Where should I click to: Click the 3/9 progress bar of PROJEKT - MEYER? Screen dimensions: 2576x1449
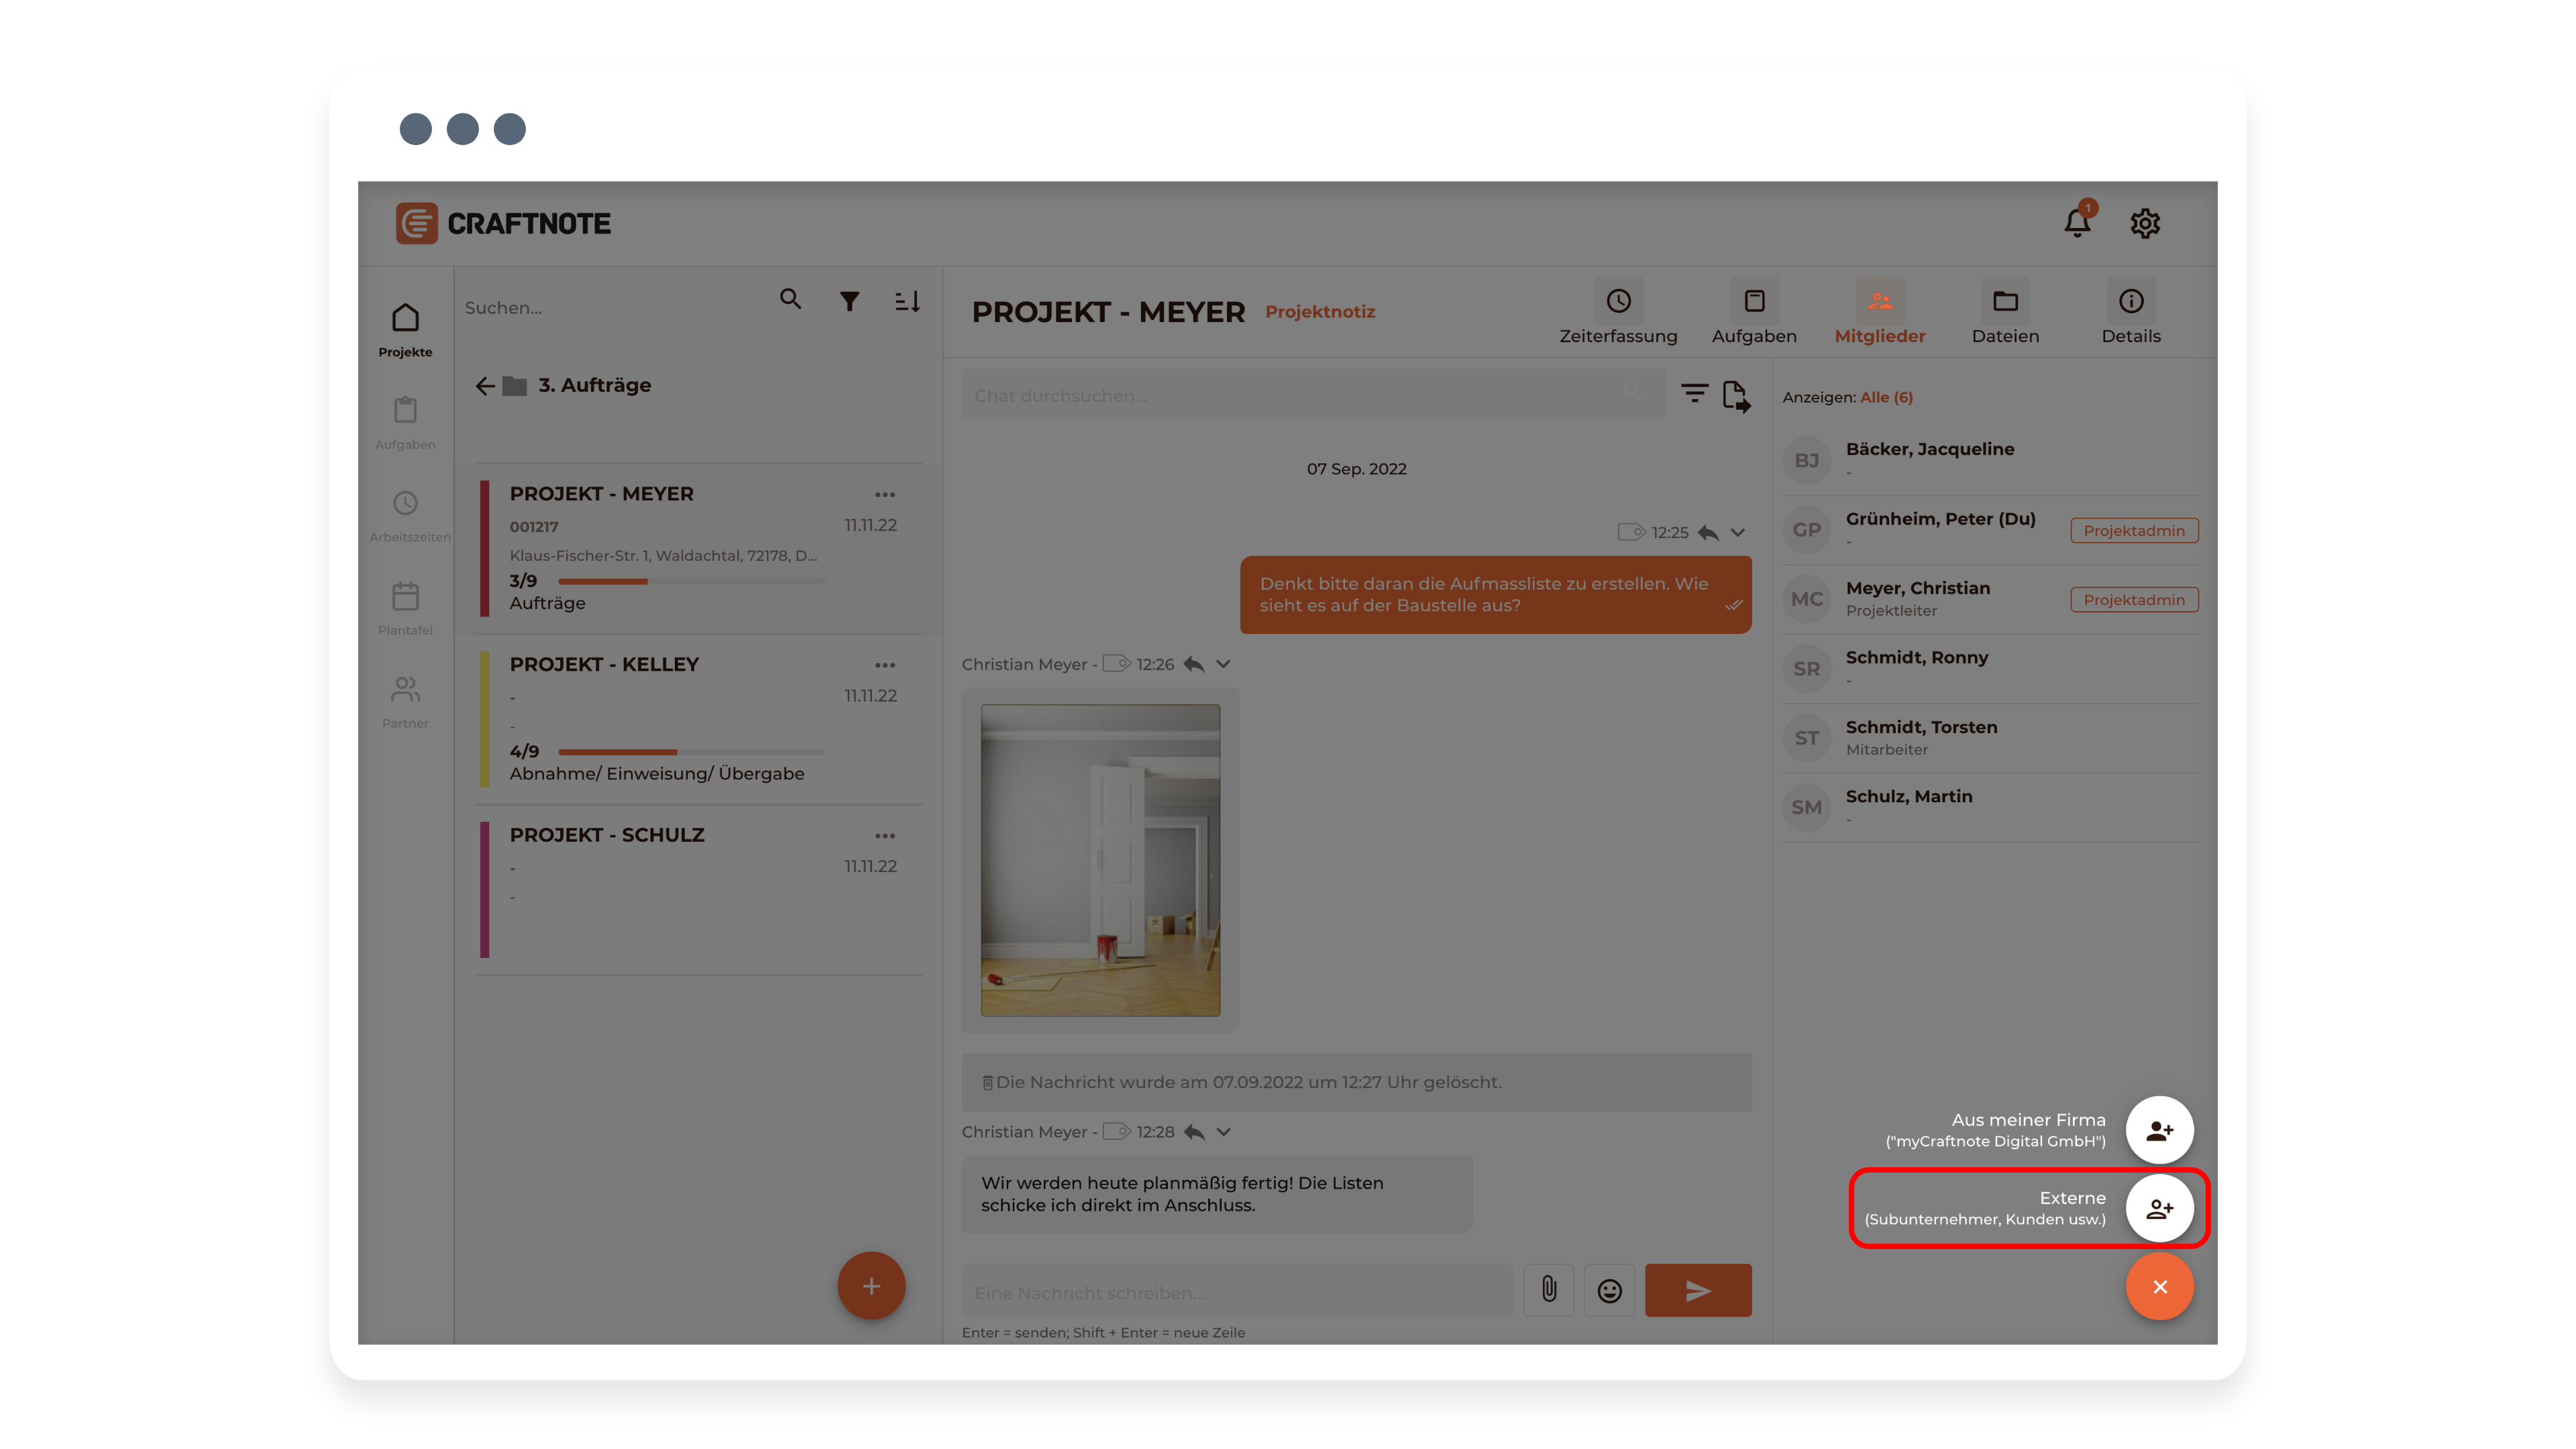pyautogui.click(x=691, y=581)
